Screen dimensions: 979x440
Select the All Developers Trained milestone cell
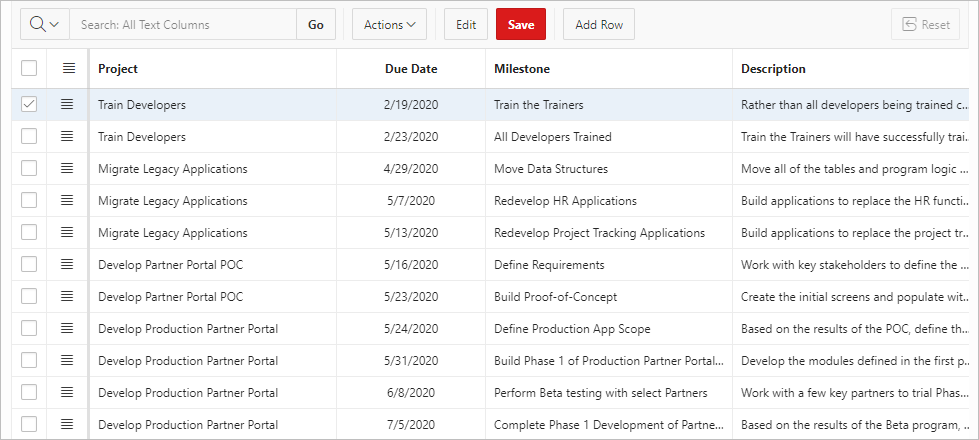pyautogui.click(x=609, y=136)
